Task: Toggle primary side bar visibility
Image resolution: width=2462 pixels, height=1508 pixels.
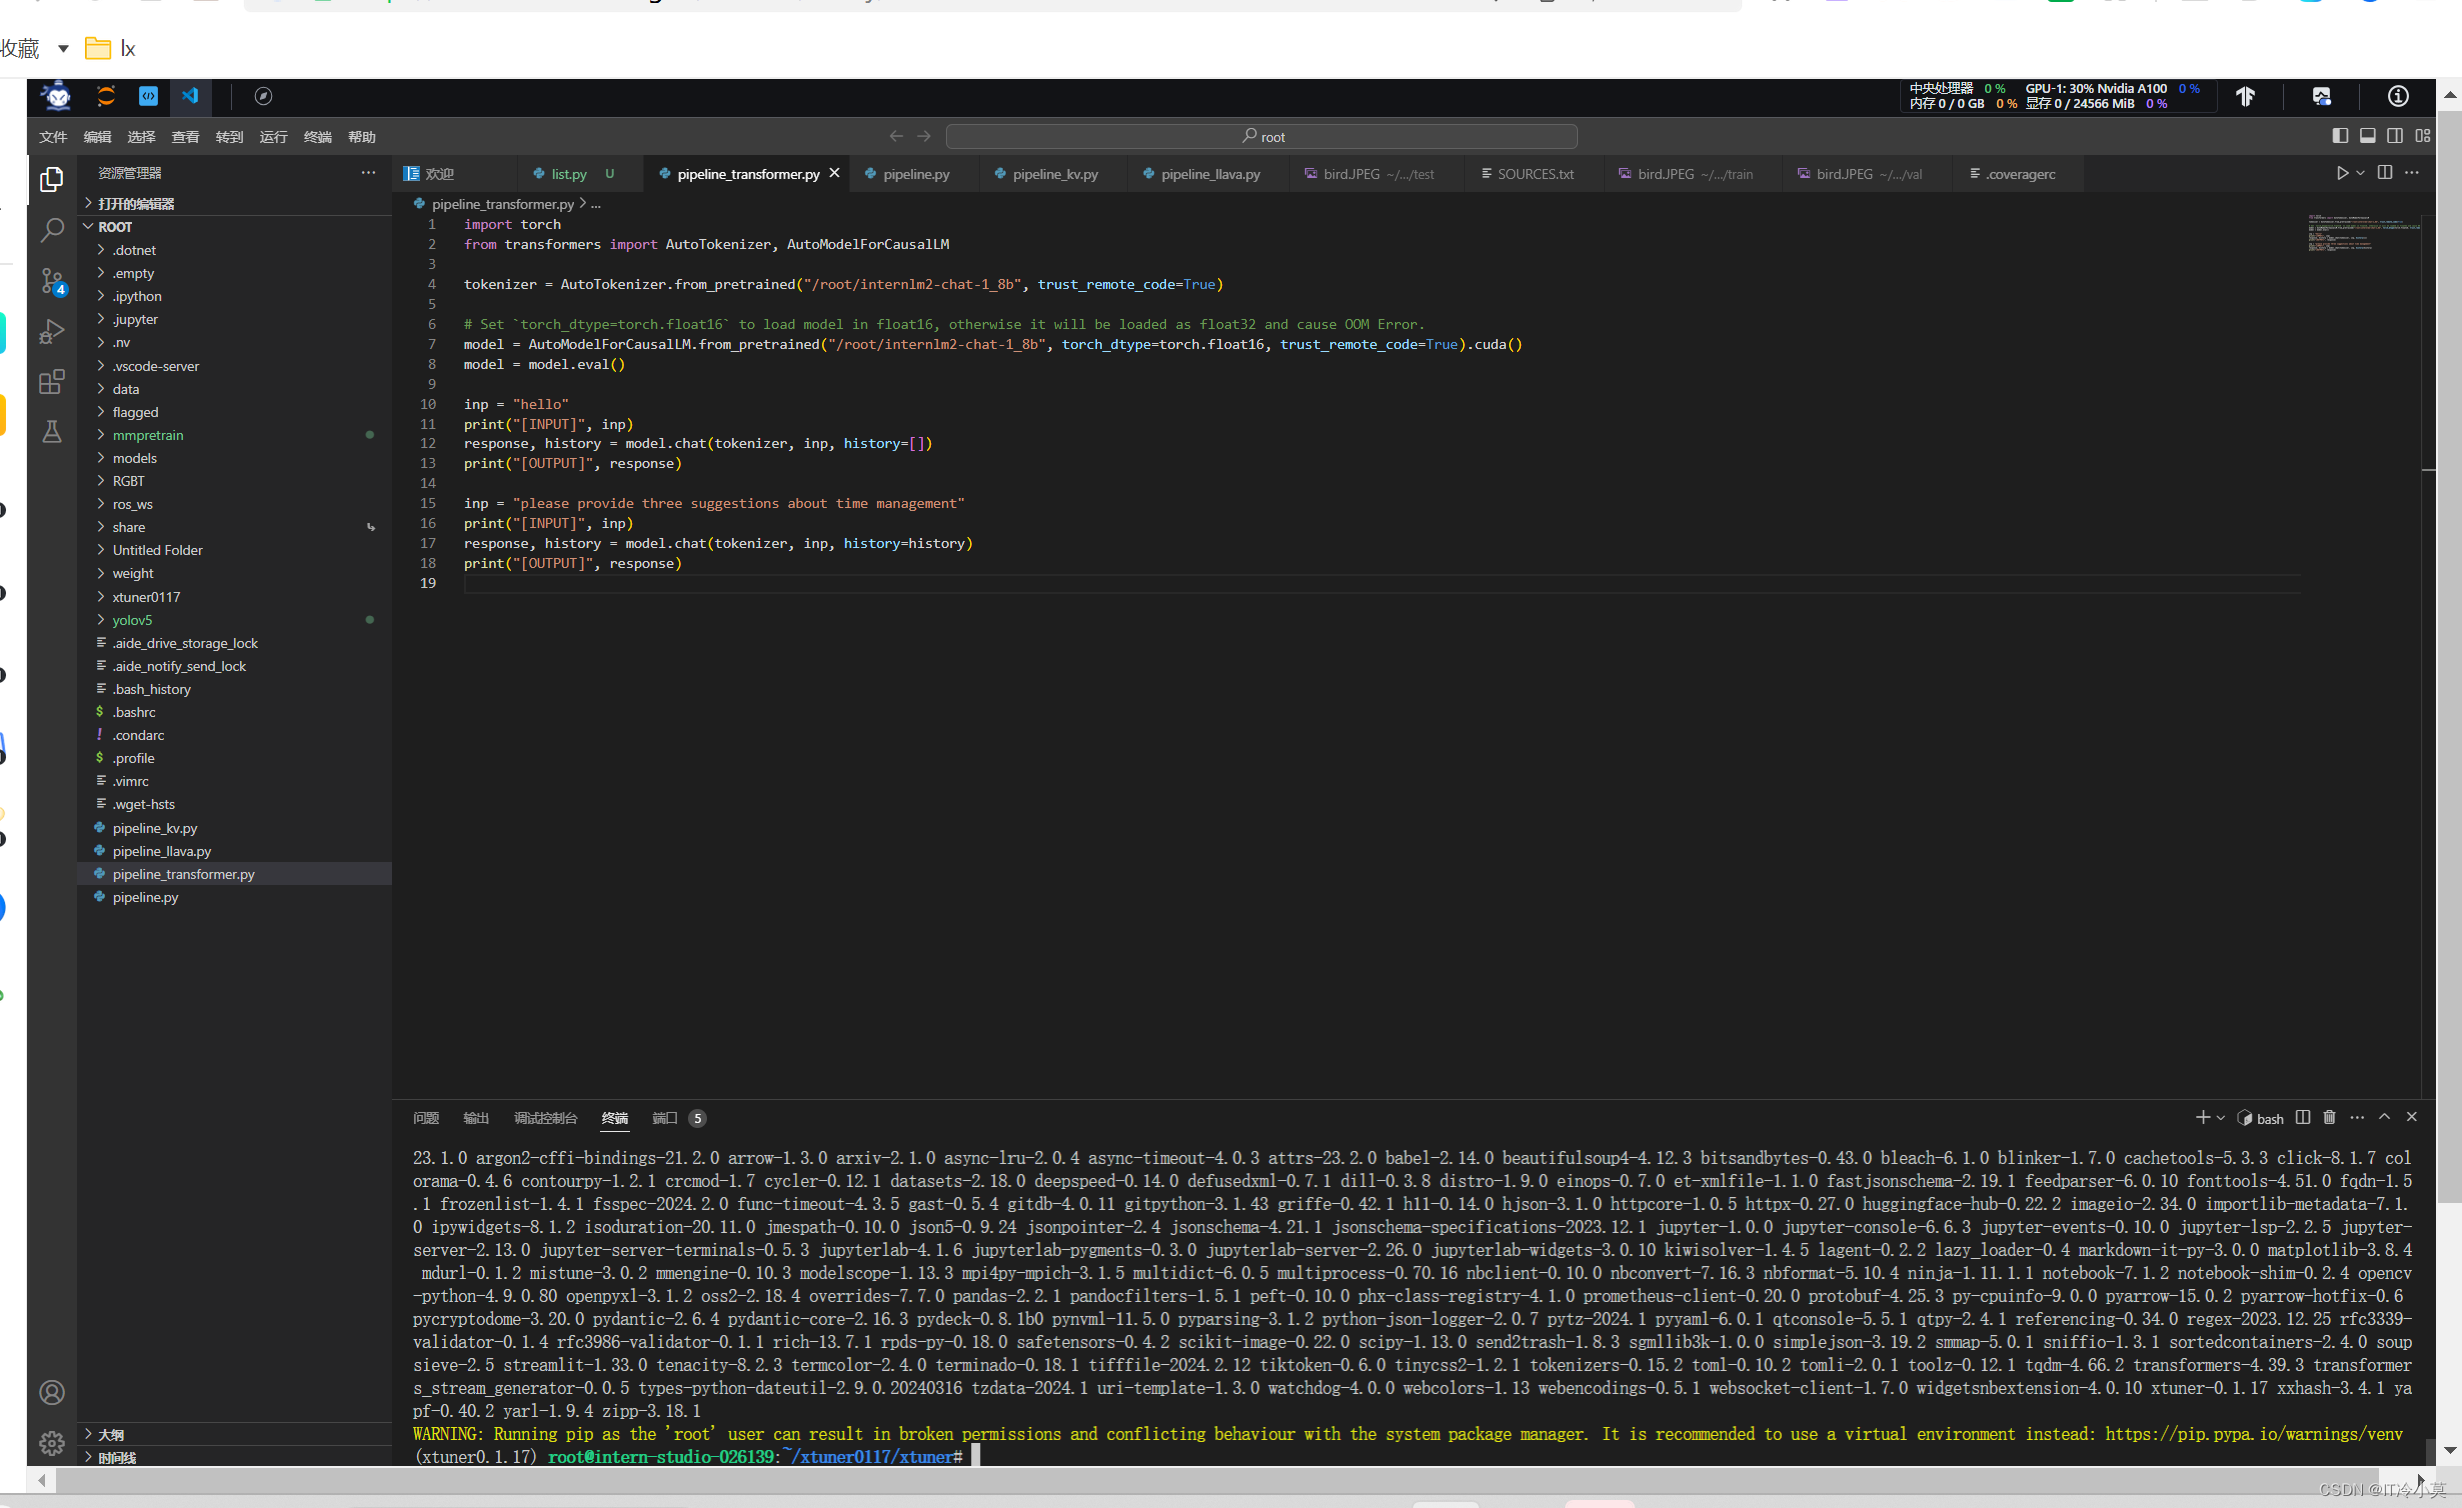Action: click(x=2340, y=136)
